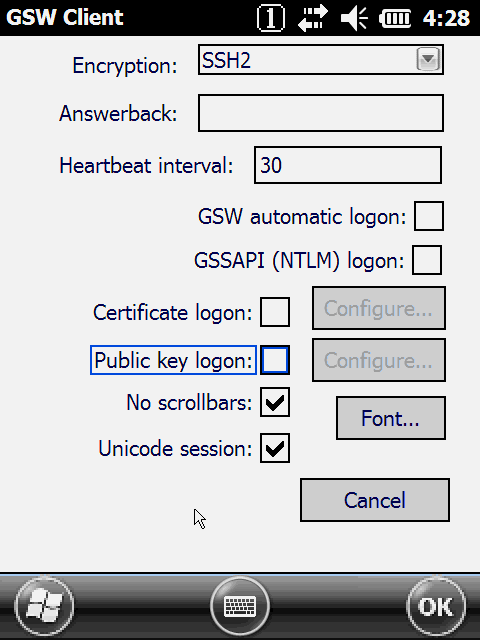Focus the Answerback text field
This screenshot has height=640, width=480.
pyautogui.click(x=321, y=113)
